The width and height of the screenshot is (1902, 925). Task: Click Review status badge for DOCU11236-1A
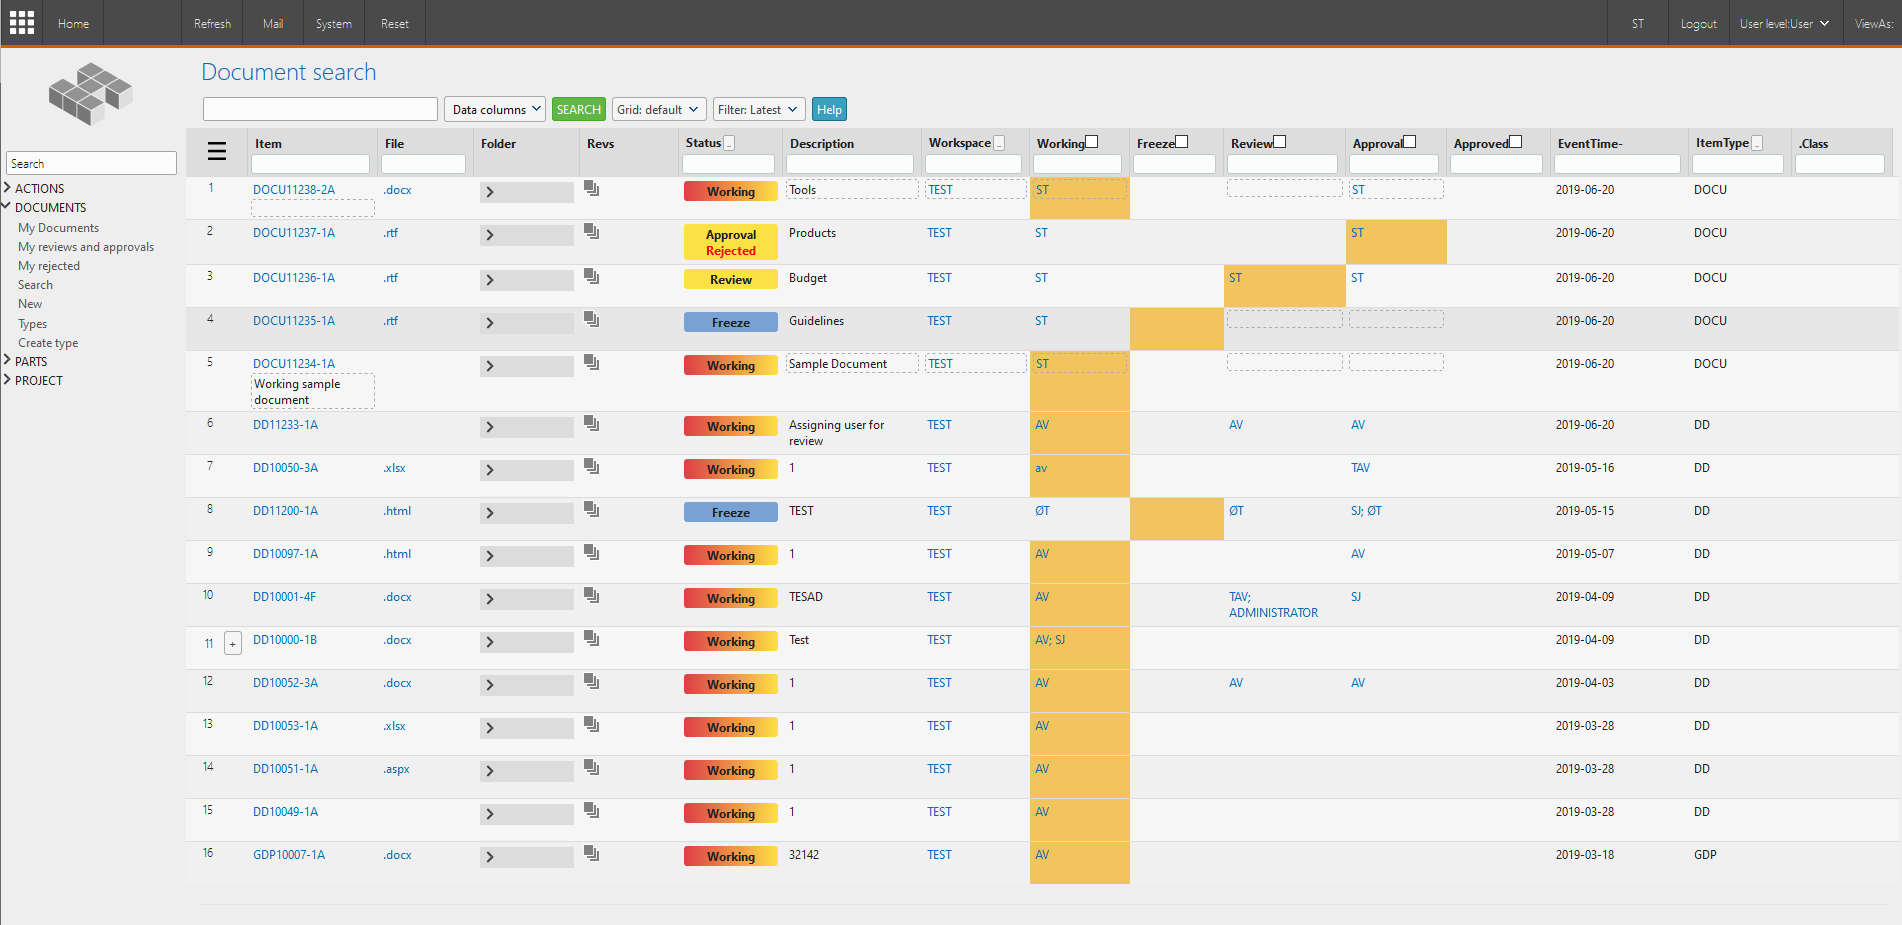coord(731,279)
